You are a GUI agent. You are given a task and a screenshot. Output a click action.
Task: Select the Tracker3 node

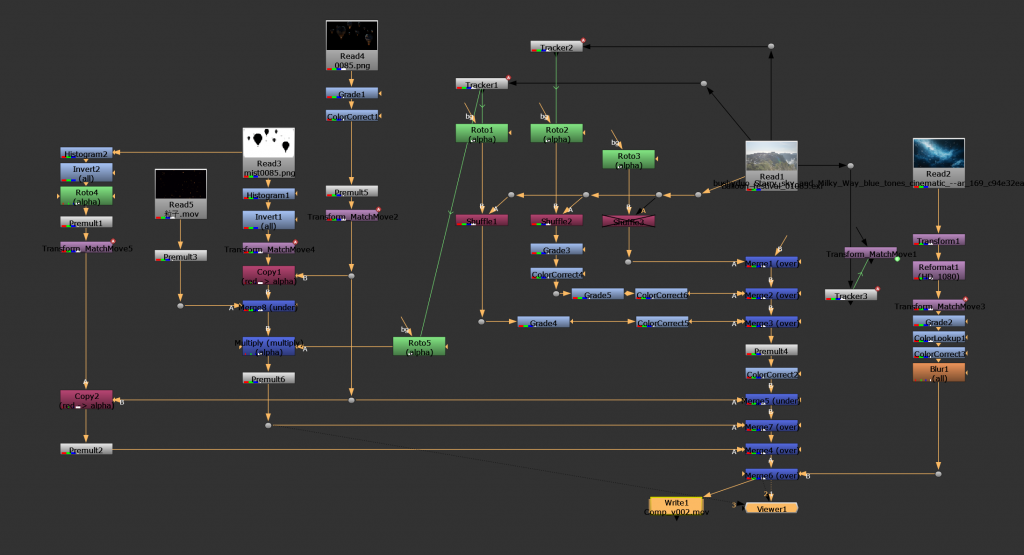pyautogui.click(x=849, y=295)
